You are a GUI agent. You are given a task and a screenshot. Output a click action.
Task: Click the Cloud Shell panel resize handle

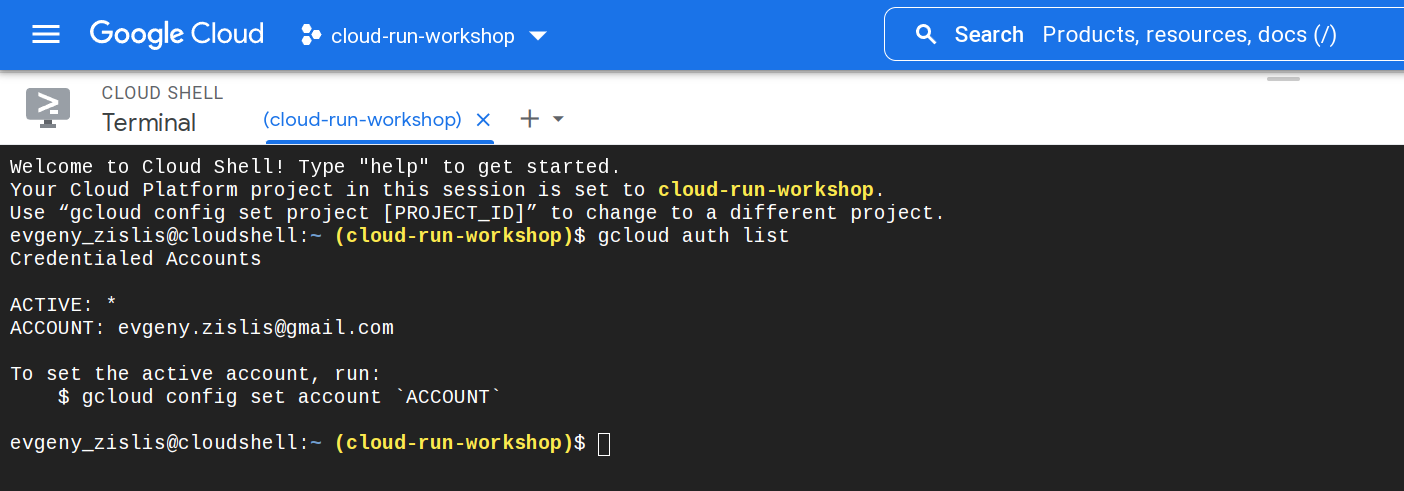tap(1283, 78)
